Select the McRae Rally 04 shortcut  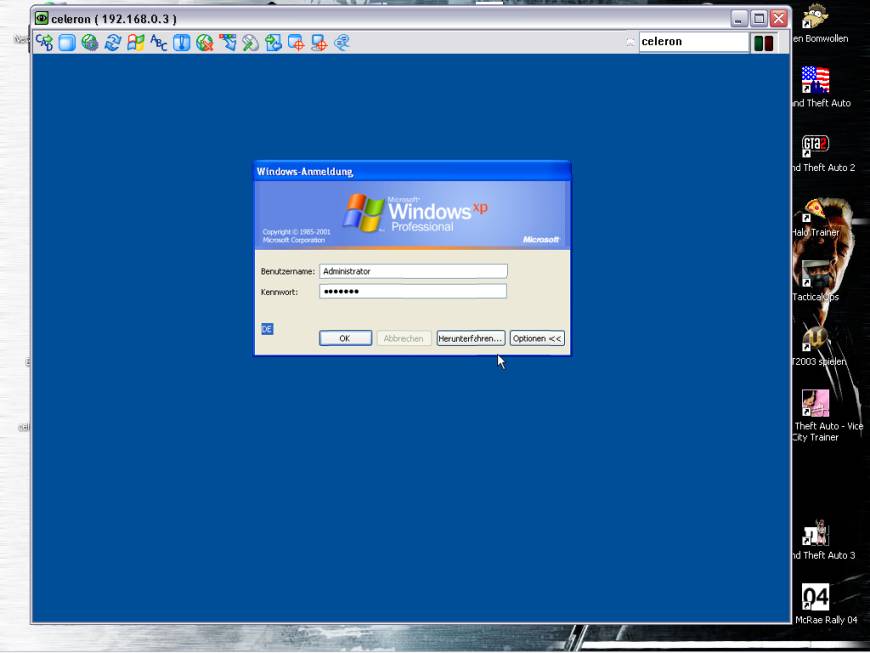pos(825,605)
